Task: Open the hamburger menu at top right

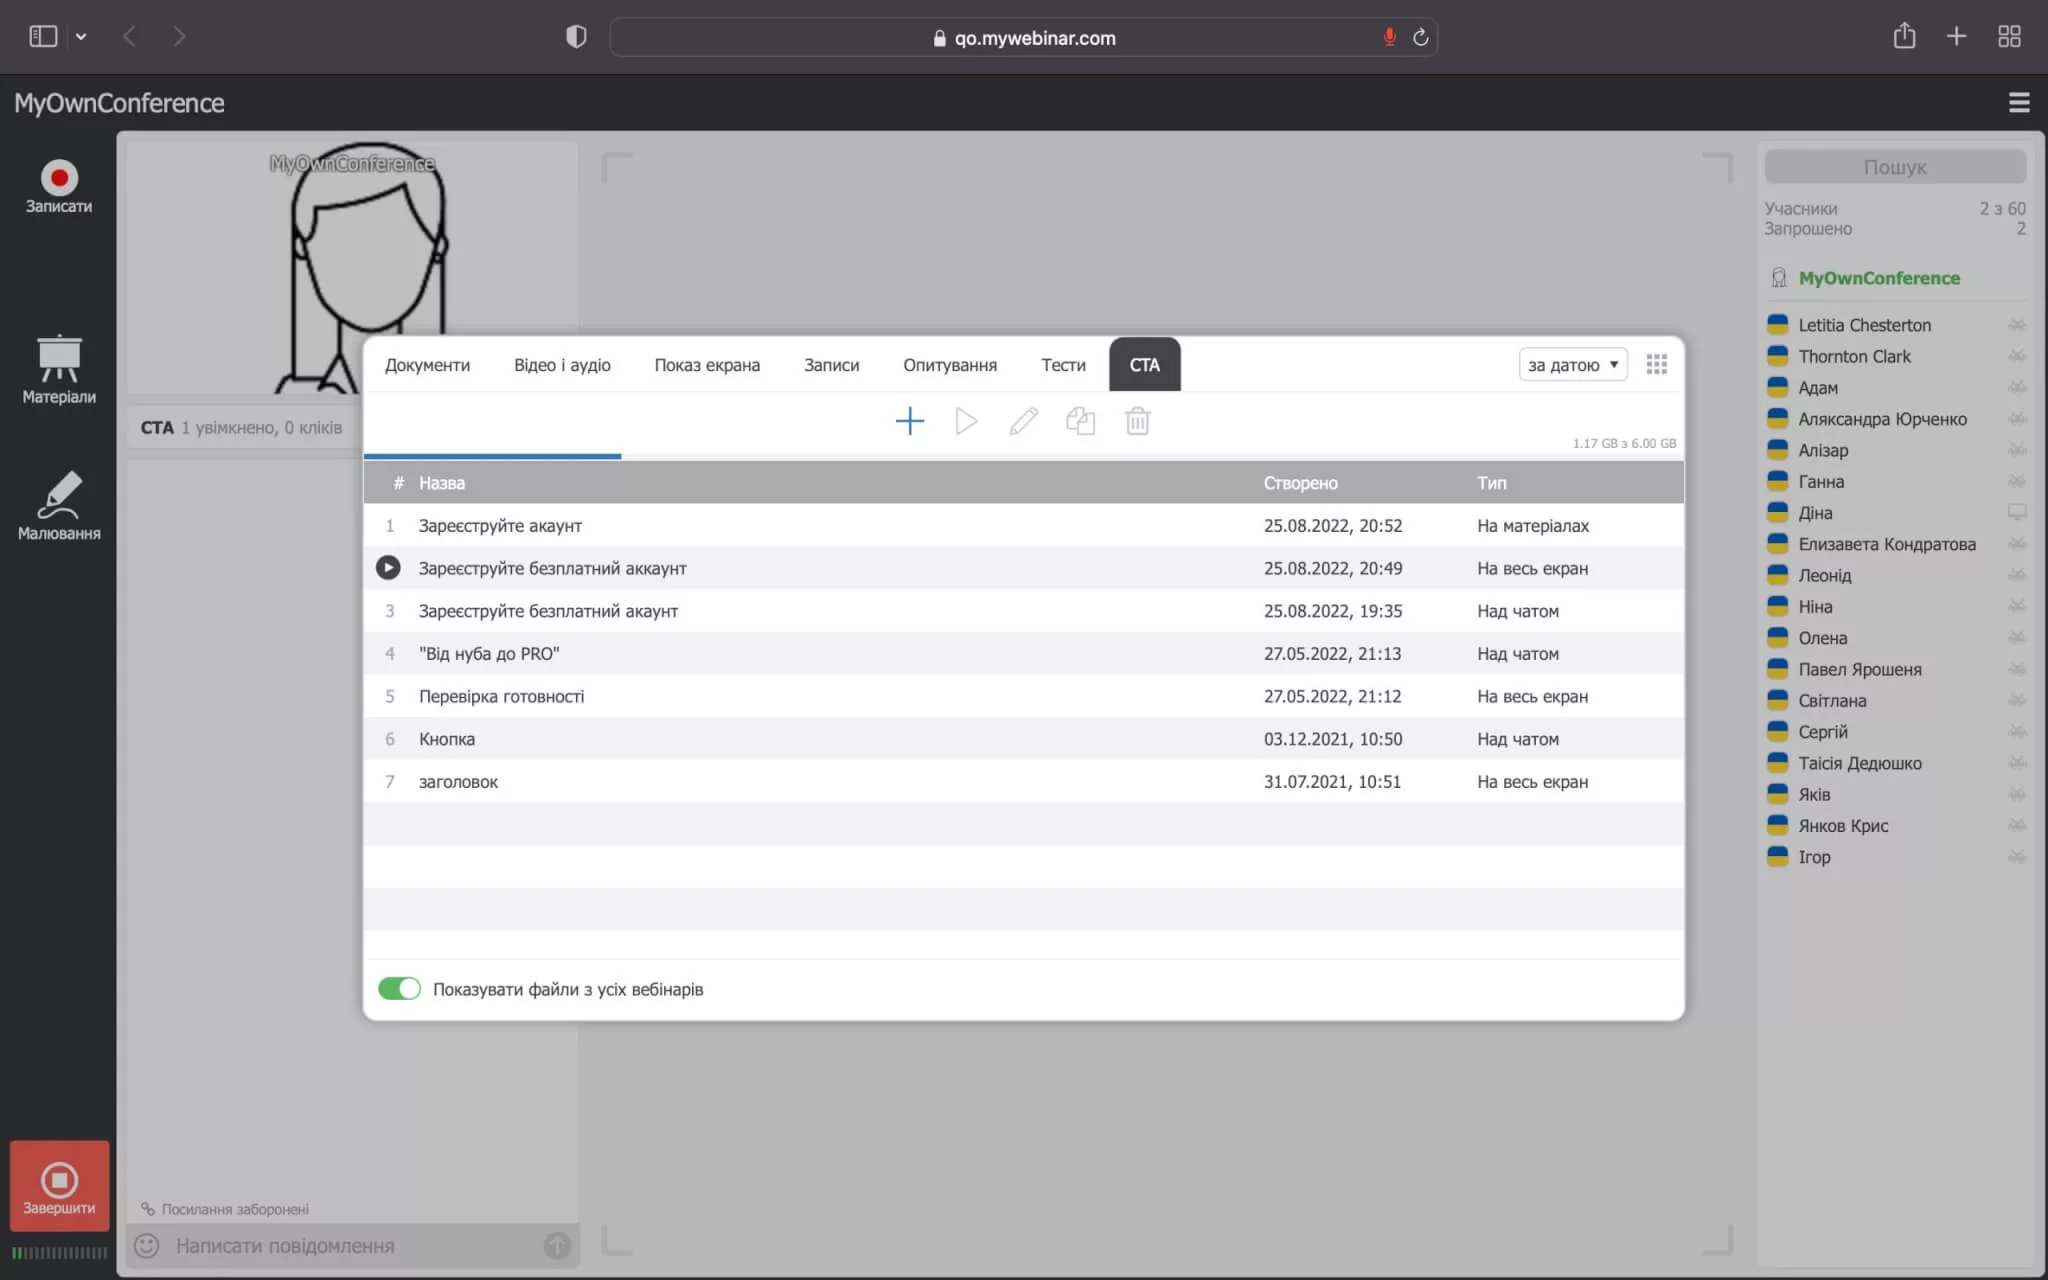Action: coord(2018,102)
